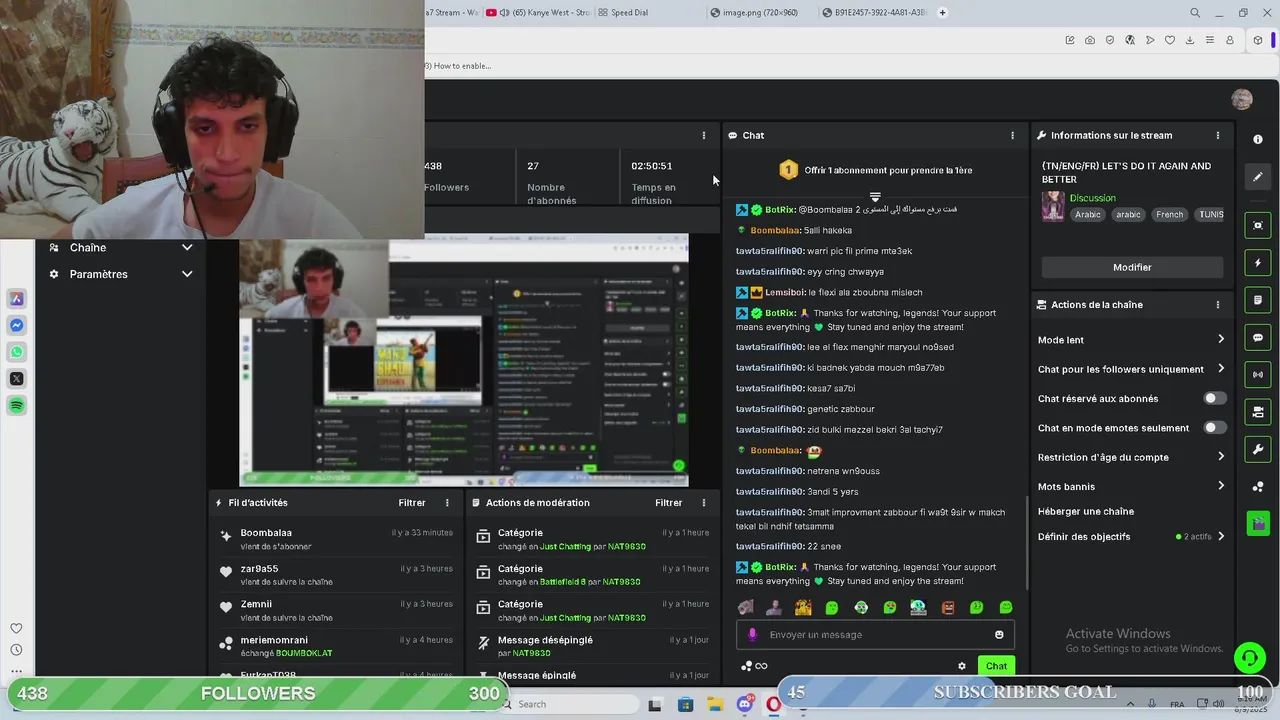The height and width of the screenshot is (720, 1280).
Task: Open the green headset support bubble
Action: click(x=1249, y=657)
